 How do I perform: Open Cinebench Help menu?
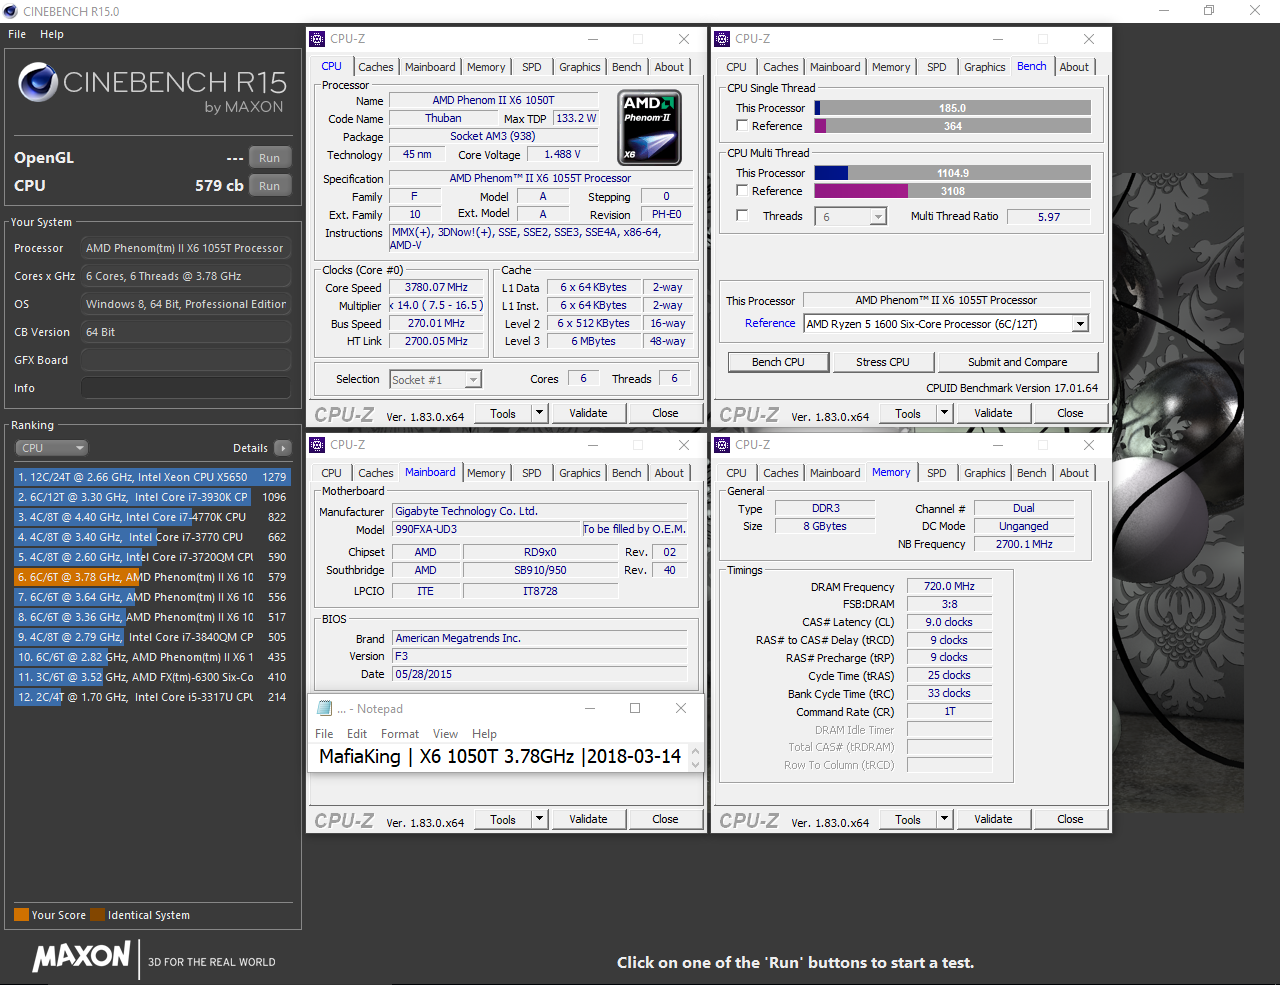tap(52, 34)
